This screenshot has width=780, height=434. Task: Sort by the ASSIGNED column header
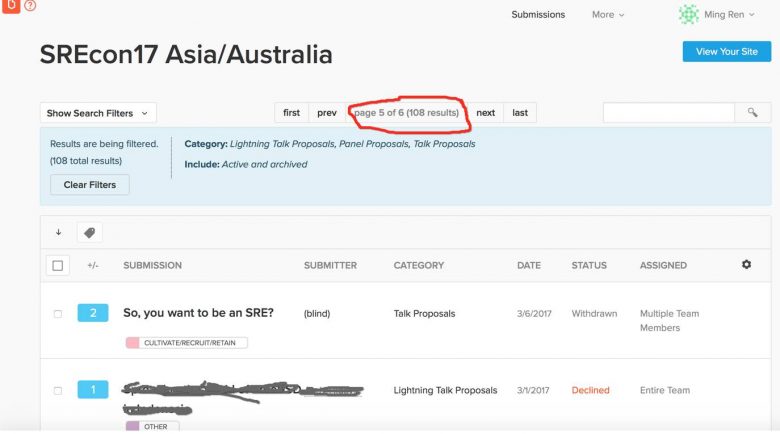click(663, 265)
